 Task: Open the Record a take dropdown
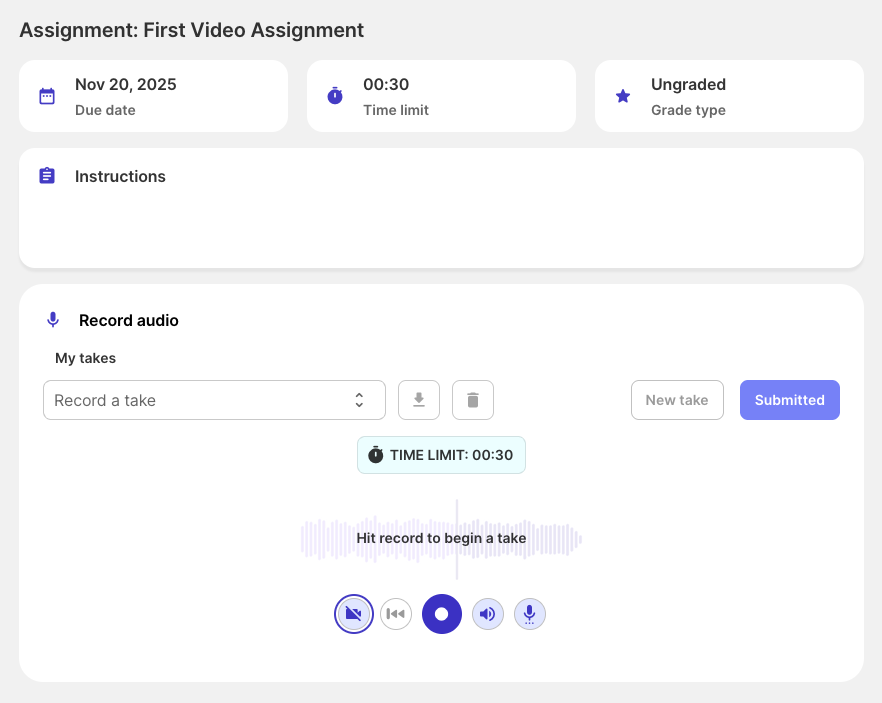(214, 399)
